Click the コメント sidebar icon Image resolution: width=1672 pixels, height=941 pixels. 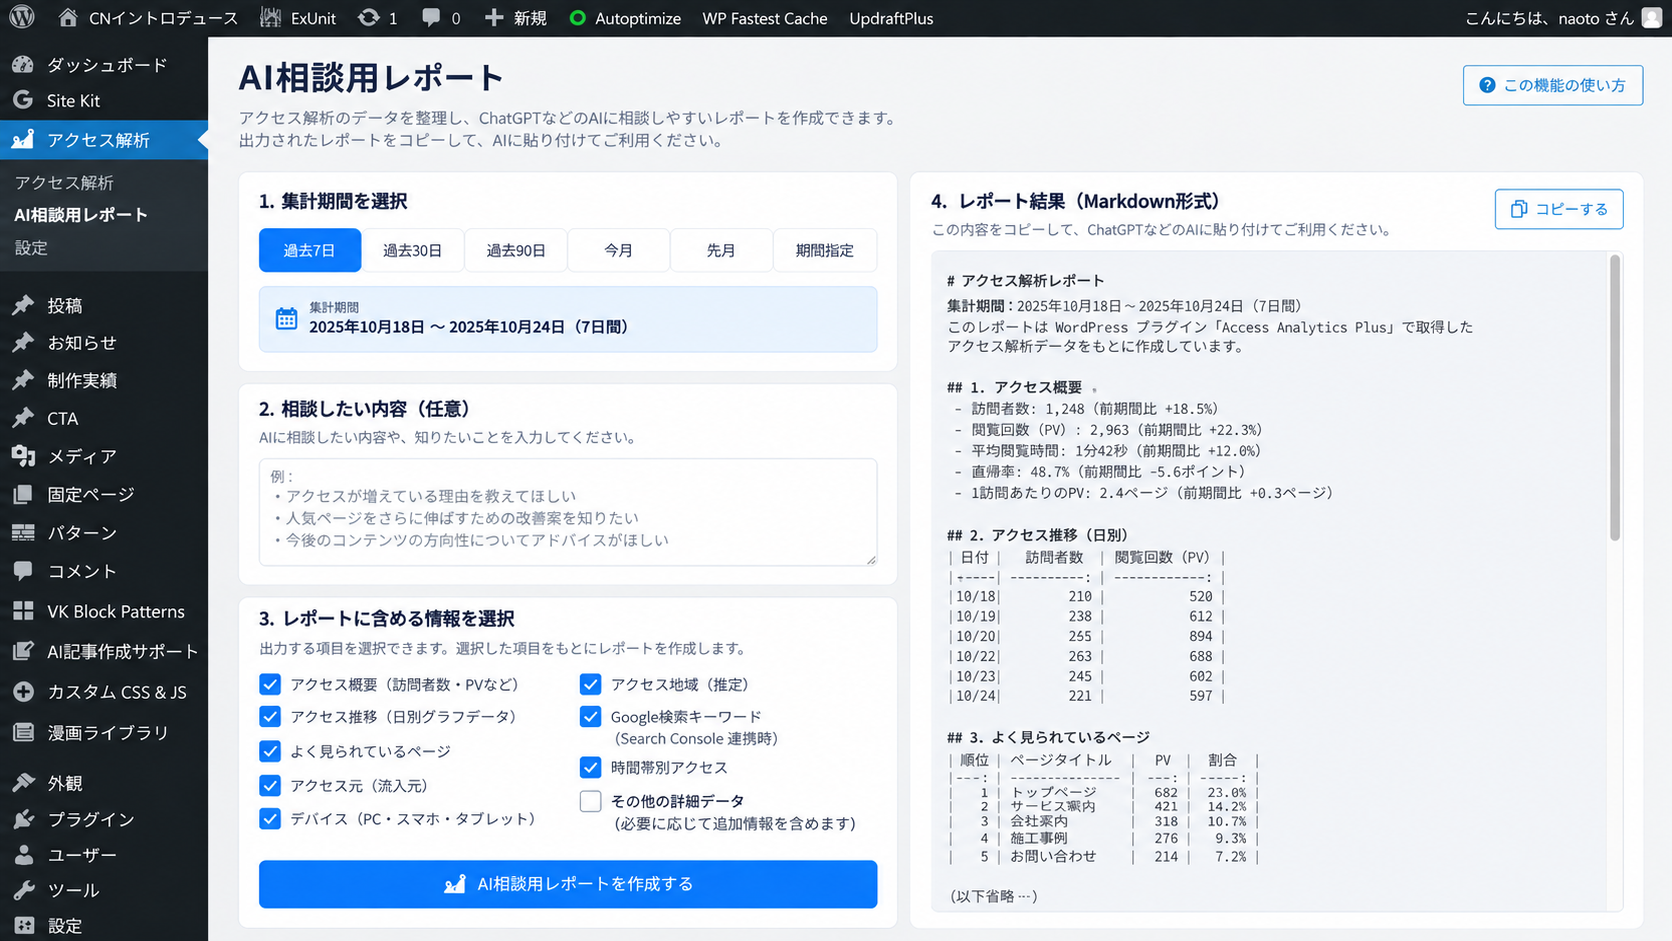[x=23, y=570]
